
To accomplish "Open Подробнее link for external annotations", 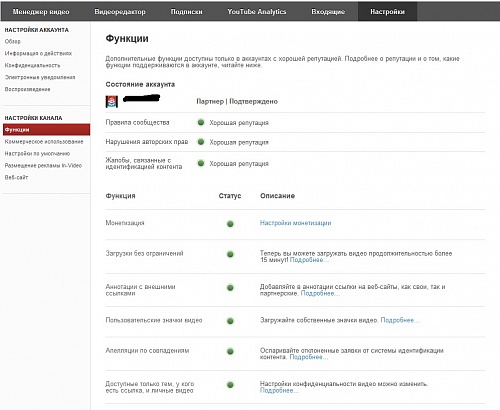I will click(320, 294).
